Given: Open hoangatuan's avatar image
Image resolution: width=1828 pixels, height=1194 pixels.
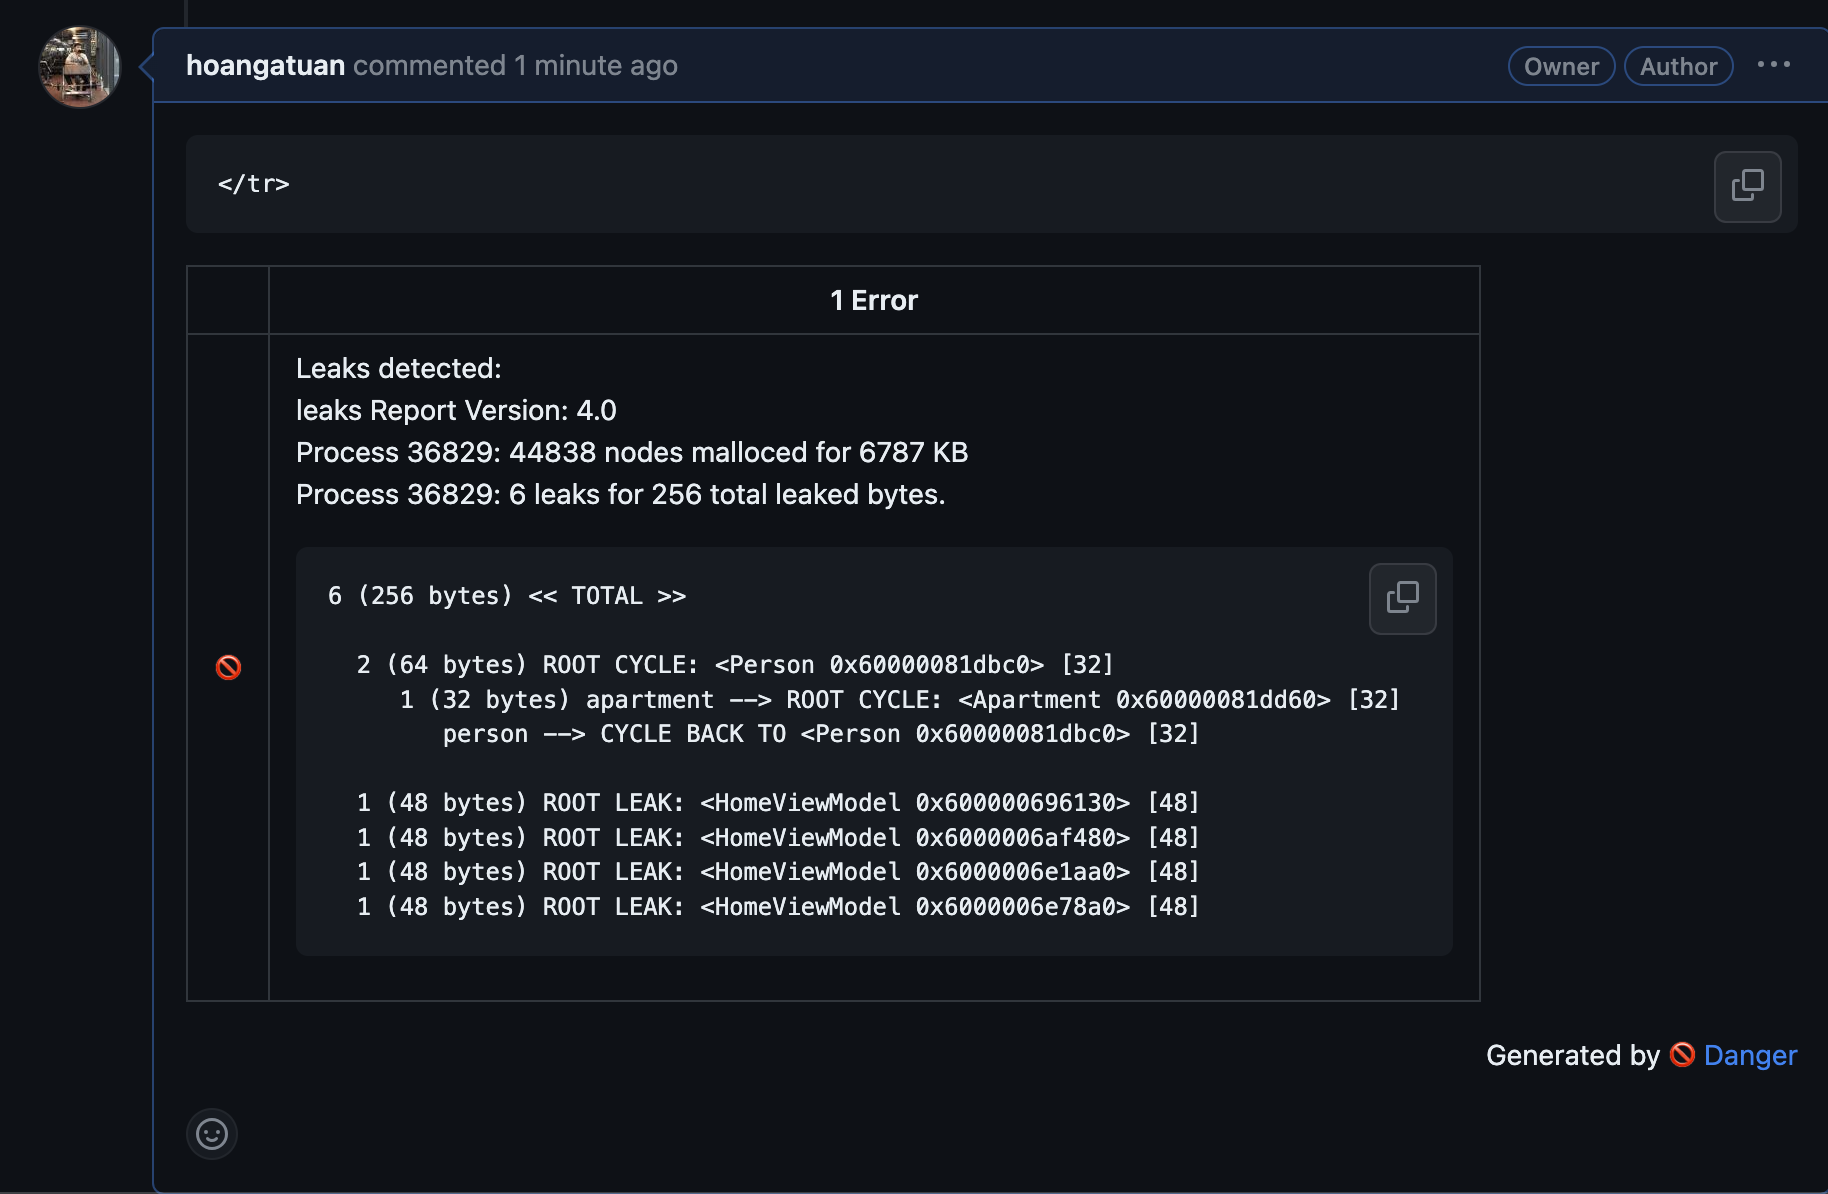Looking at the screenshot, I should [x=80, y=67].
